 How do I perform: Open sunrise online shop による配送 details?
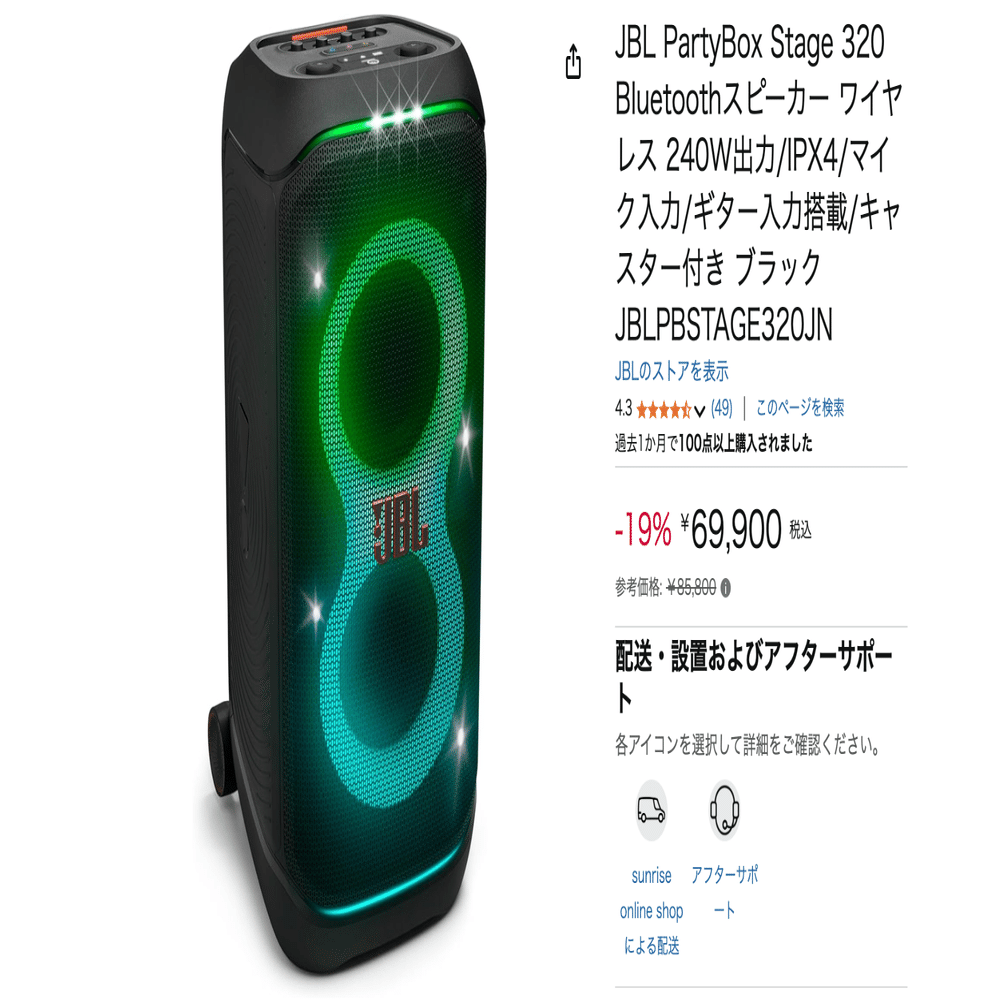pyautogui.click(x=651, y=910)
